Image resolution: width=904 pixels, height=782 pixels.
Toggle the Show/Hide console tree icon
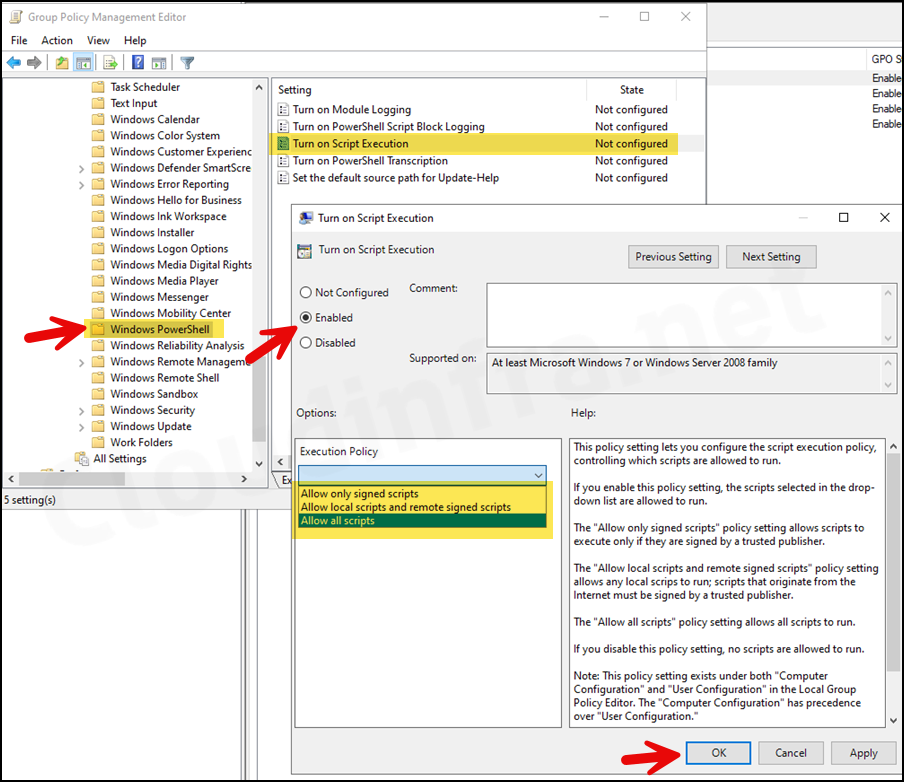84,62
